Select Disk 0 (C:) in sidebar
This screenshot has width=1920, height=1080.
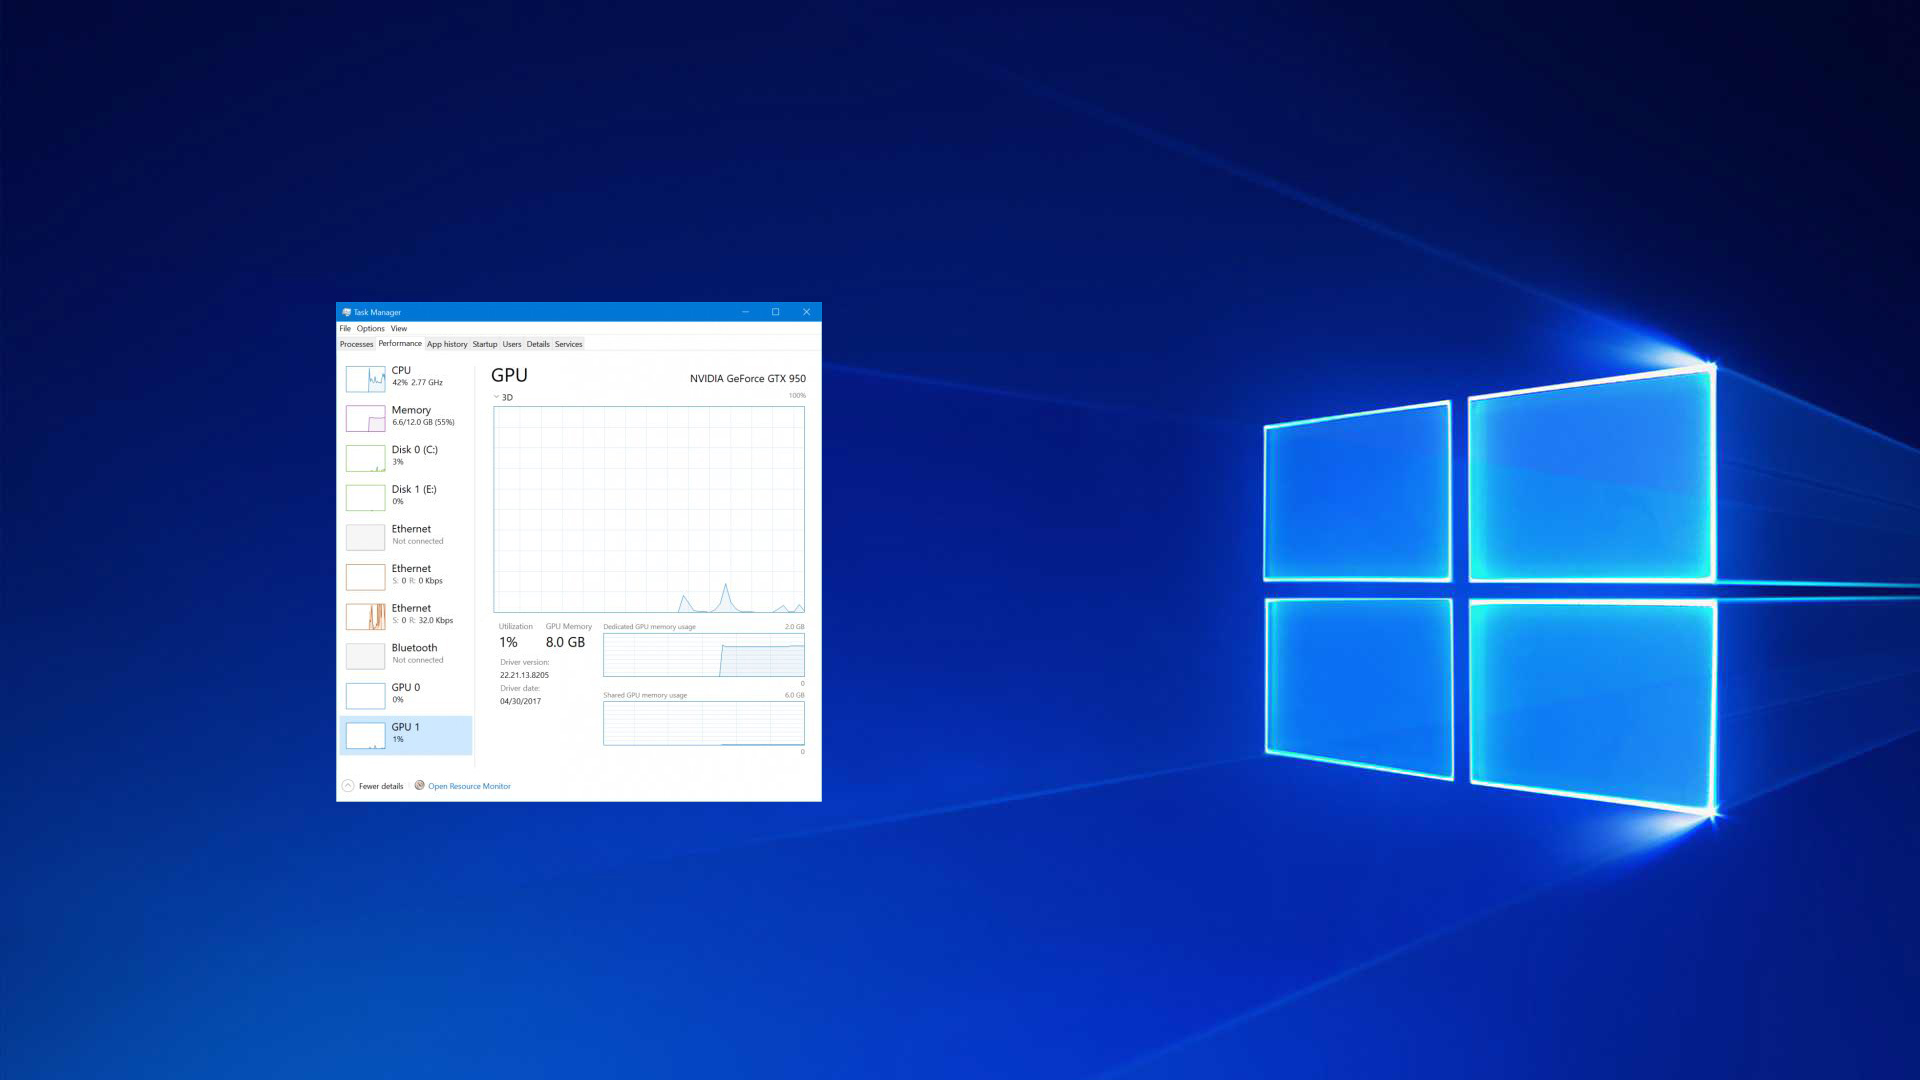click(x=414, y=454)
